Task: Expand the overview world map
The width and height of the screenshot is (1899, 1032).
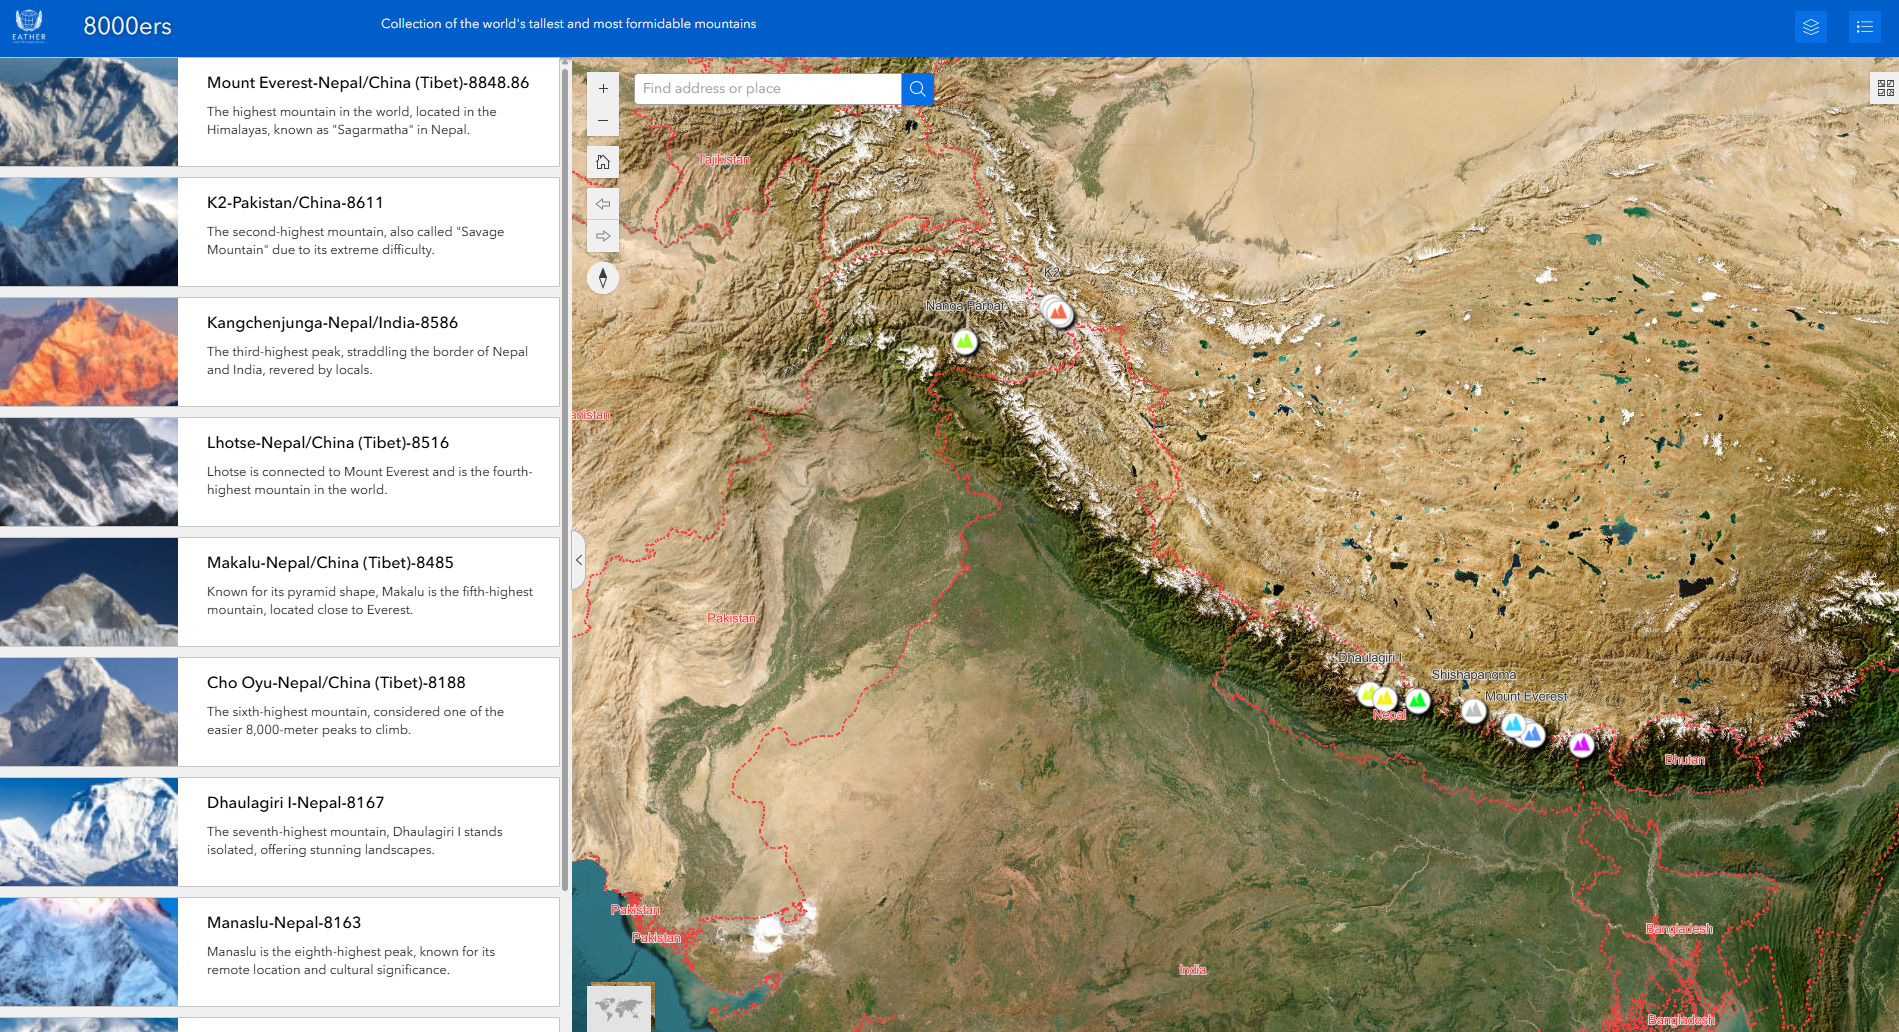Action: tap(618, 1007)
